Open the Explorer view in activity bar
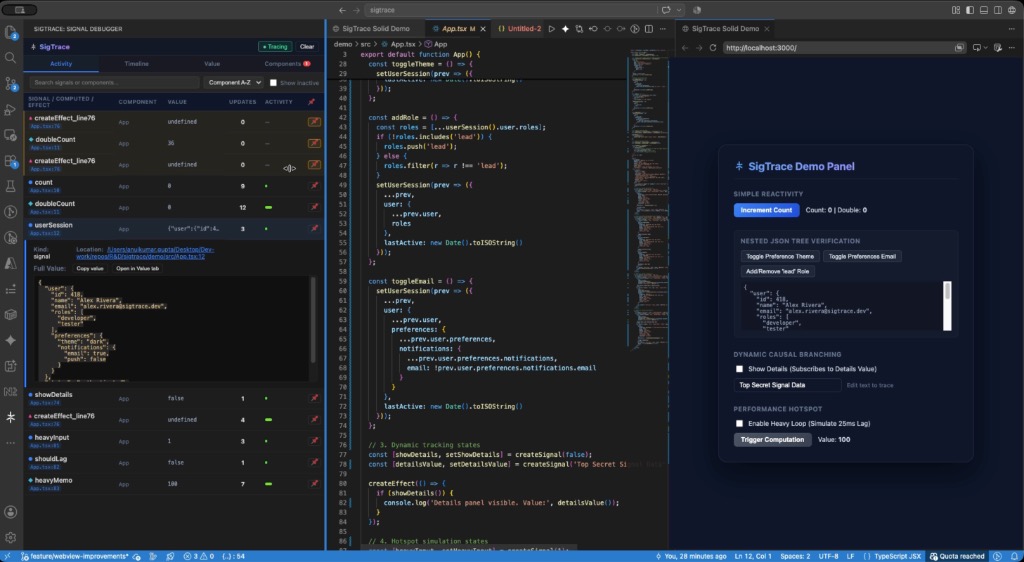The image size is (1024, 562). [10, 33]
